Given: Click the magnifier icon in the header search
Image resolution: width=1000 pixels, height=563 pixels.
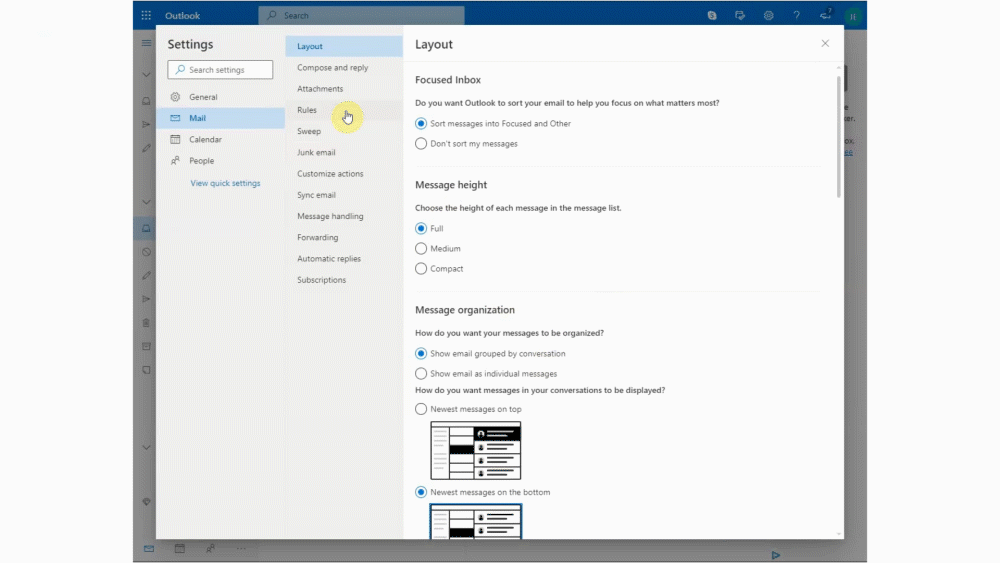Looking at the screenshot, I should (272, 15).
